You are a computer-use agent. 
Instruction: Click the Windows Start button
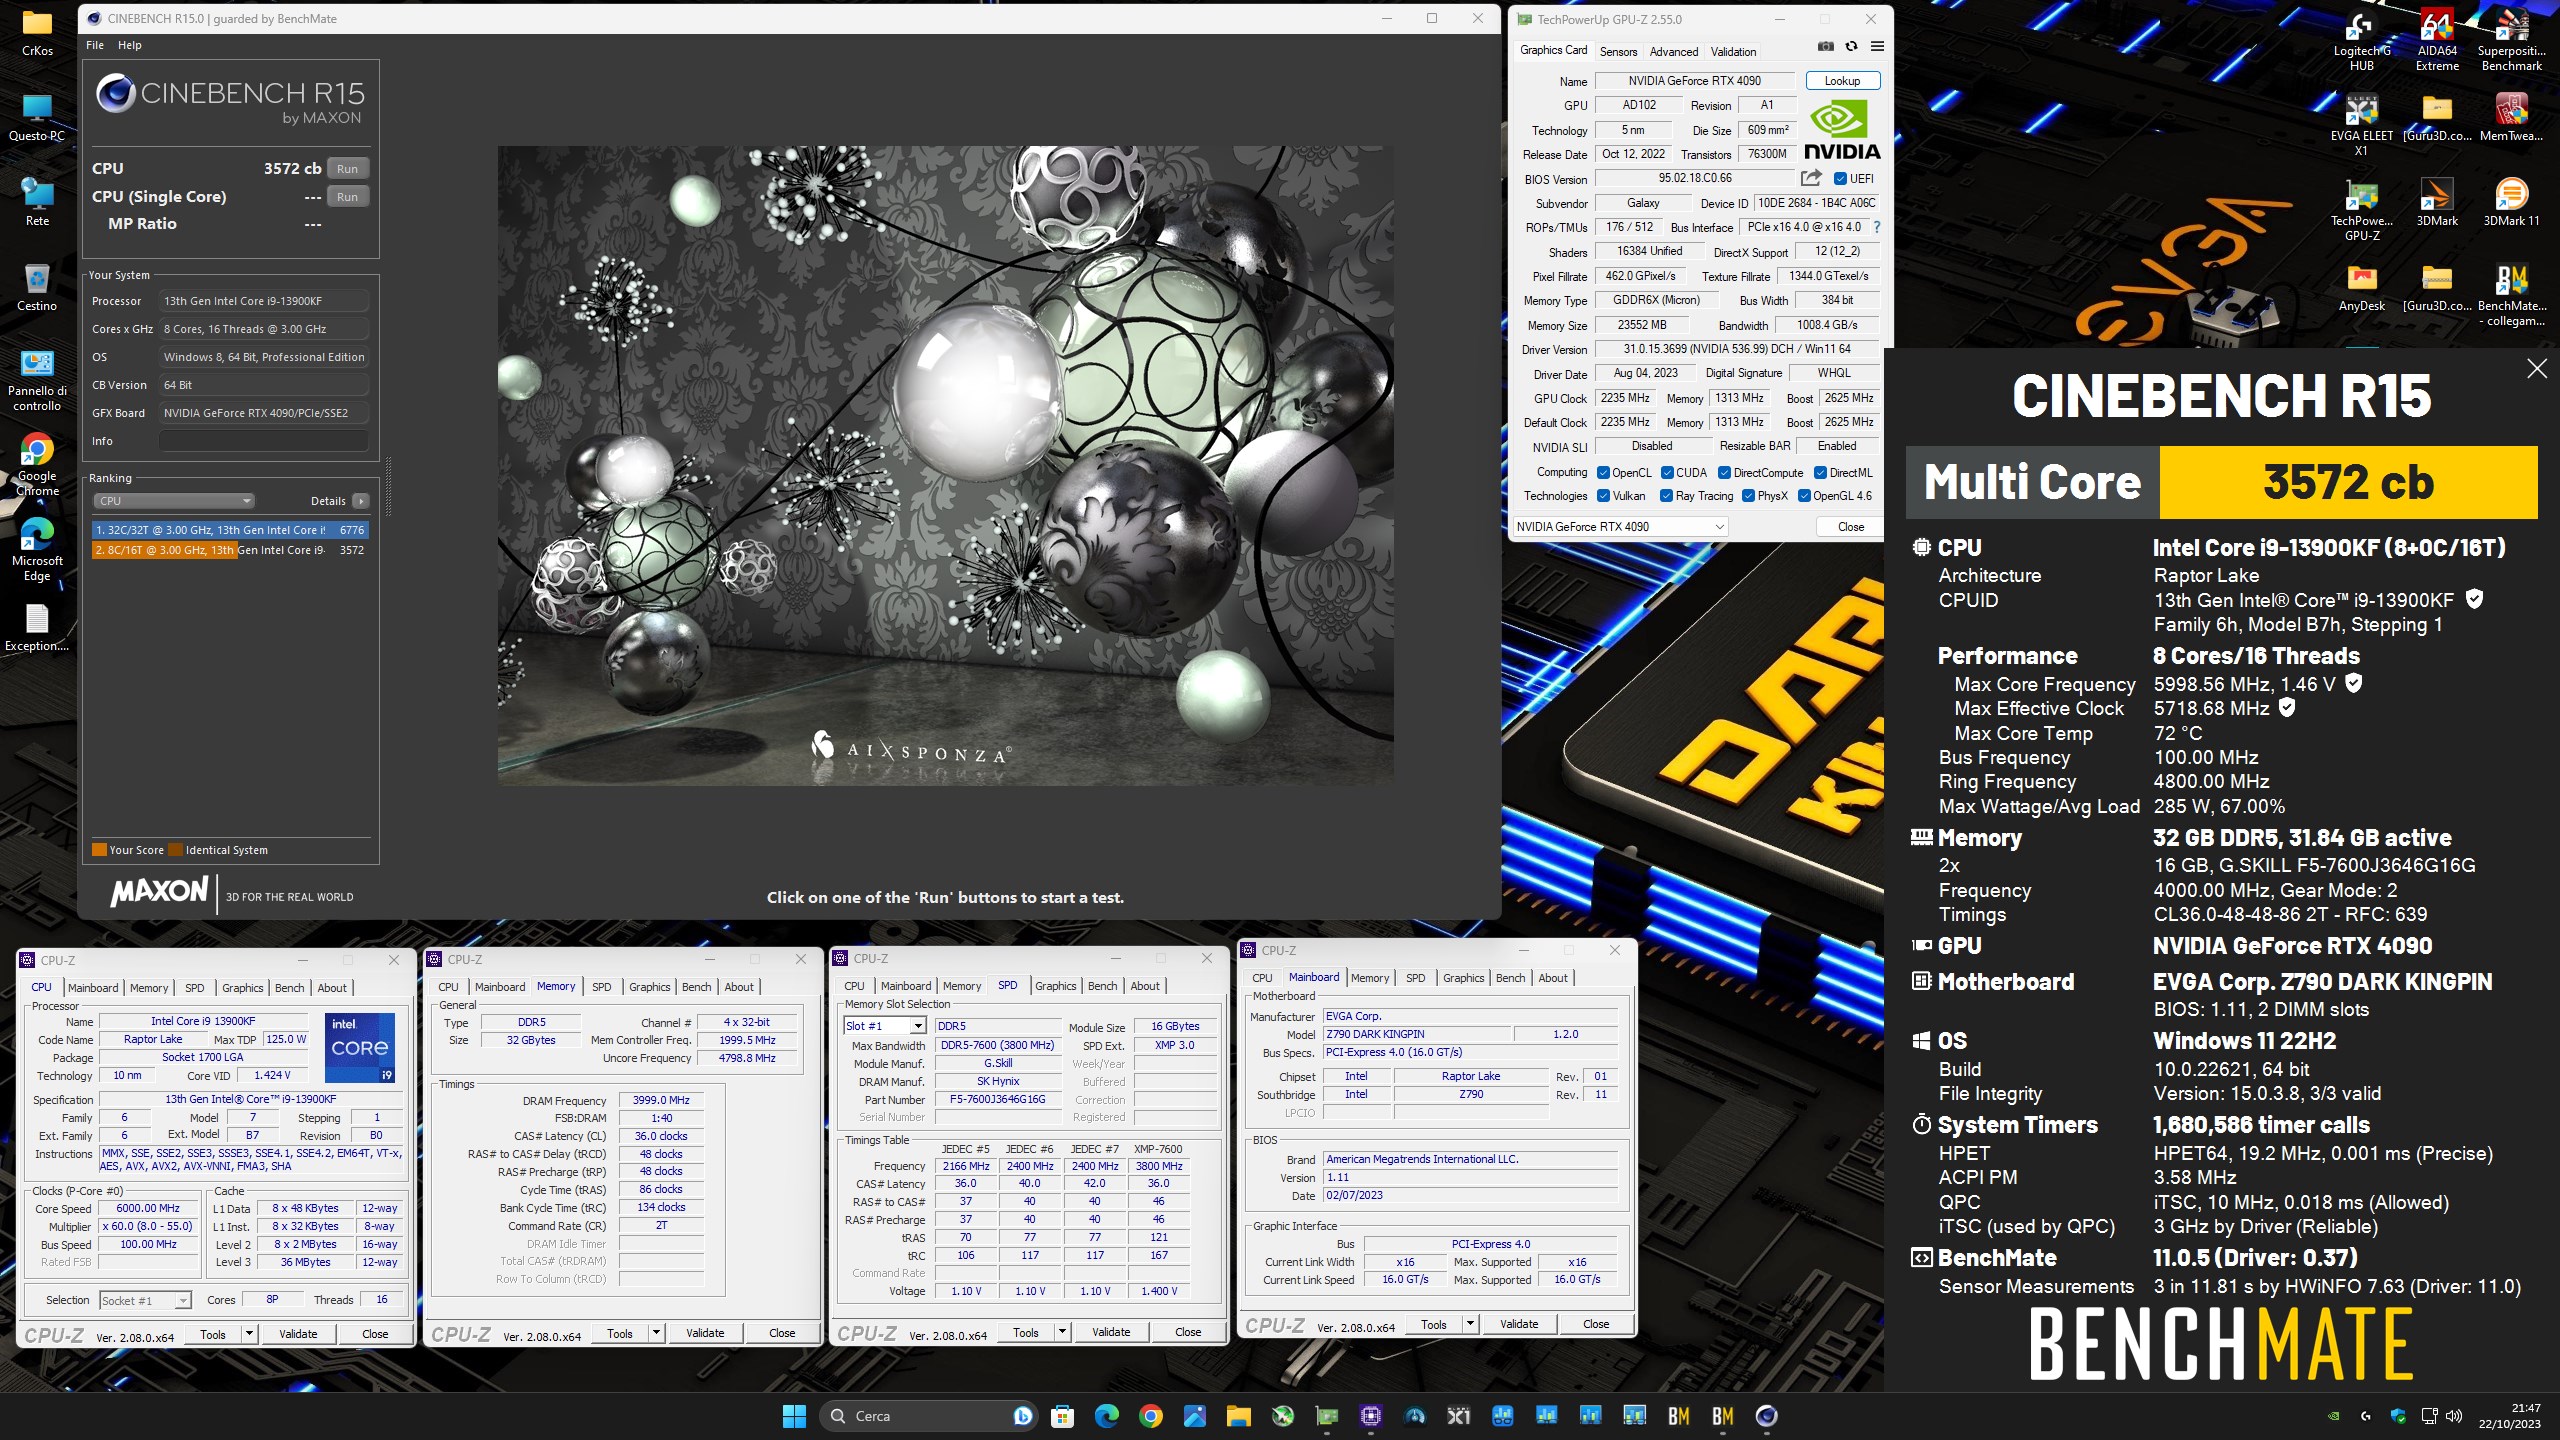coord(794,1415)
